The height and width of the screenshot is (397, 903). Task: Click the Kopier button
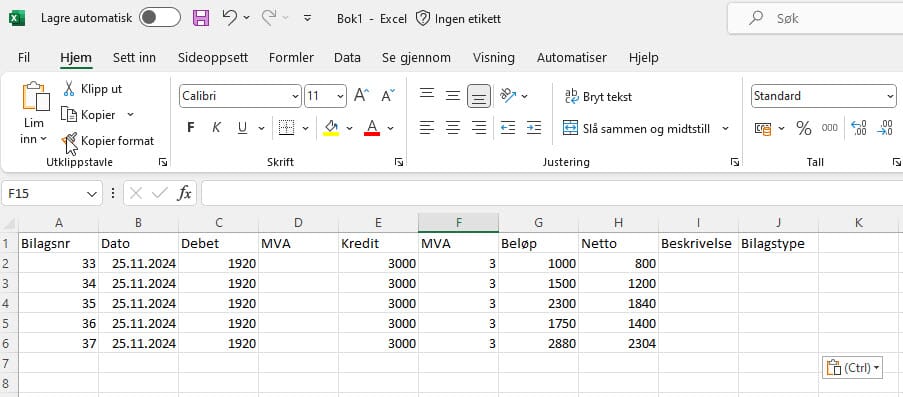point(88,115)
